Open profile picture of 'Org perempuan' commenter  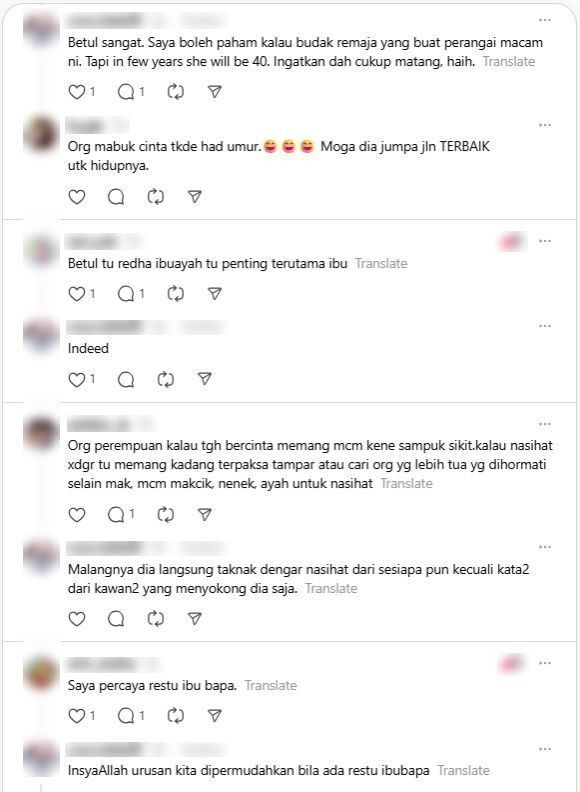41,432
